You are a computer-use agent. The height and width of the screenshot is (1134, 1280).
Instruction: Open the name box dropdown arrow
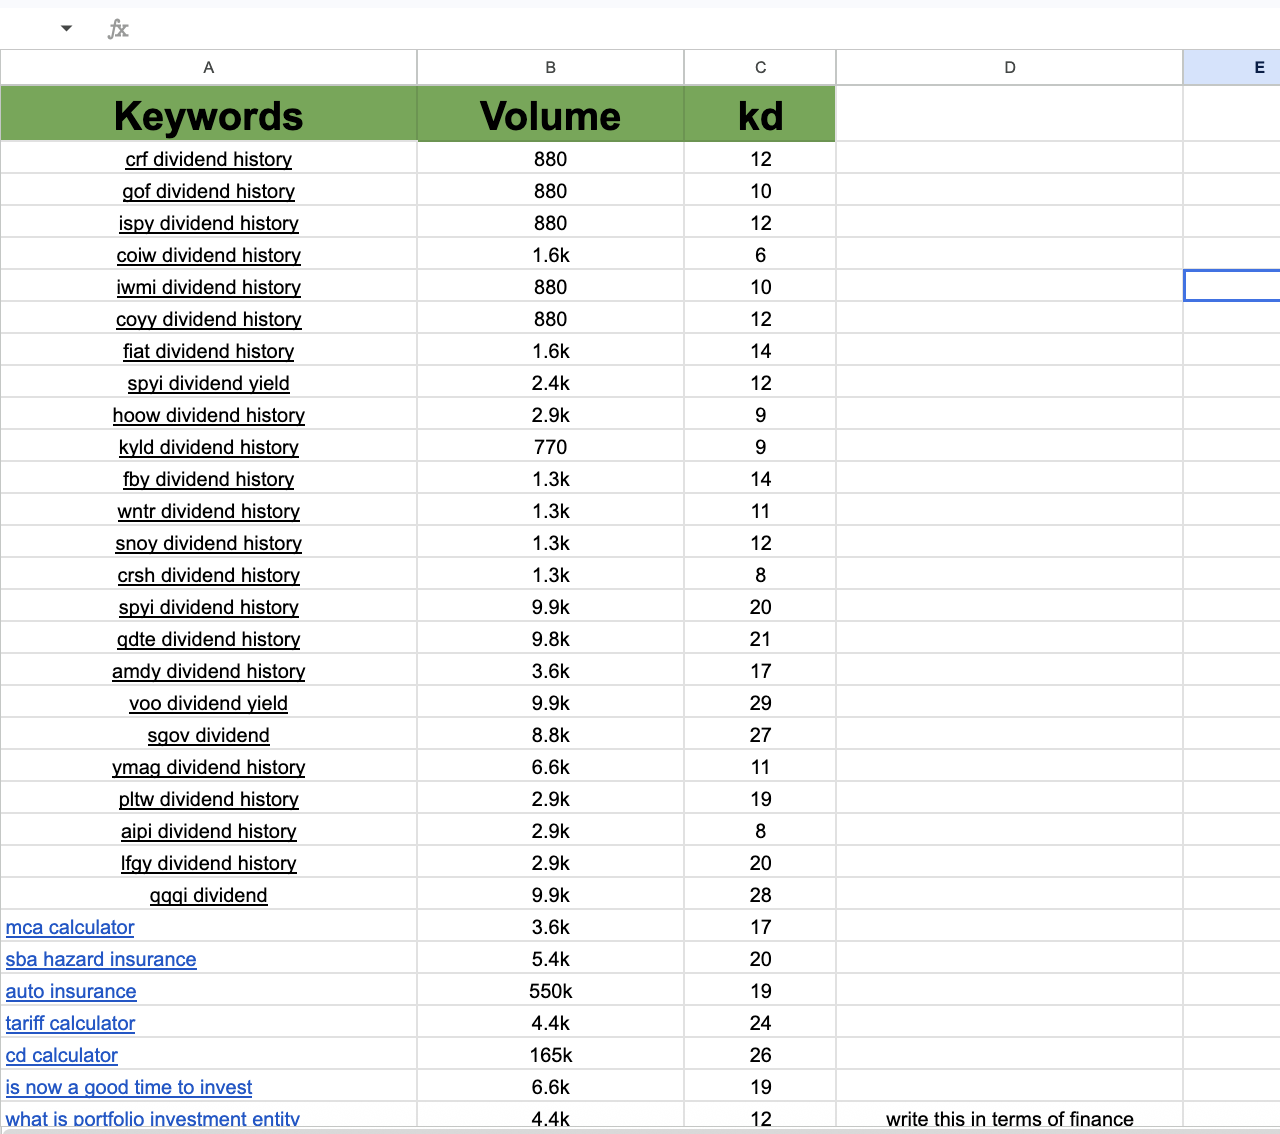[66, 28]
